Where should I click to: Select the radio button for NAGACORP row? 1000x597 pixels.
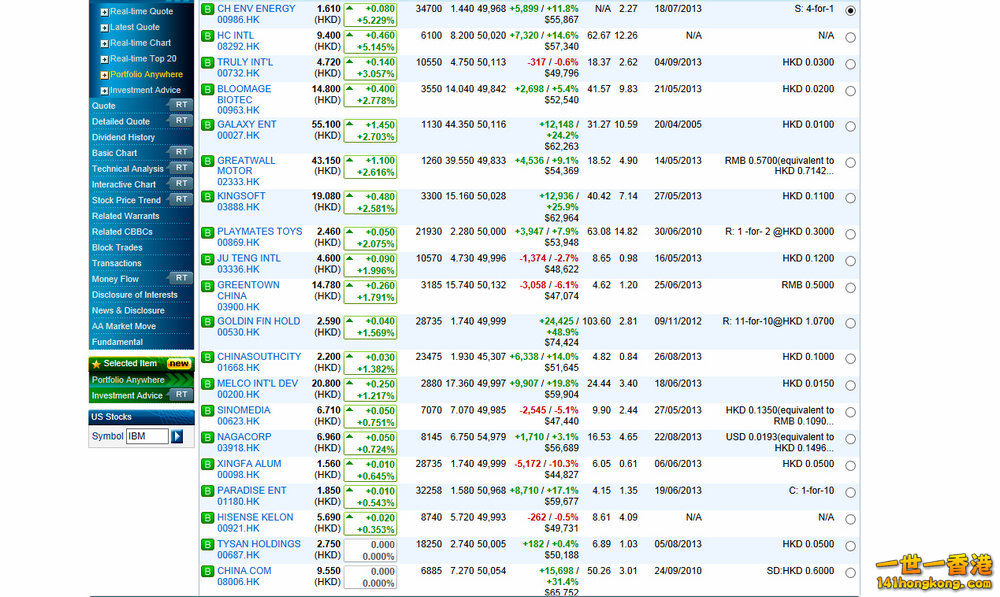(850, 439)
